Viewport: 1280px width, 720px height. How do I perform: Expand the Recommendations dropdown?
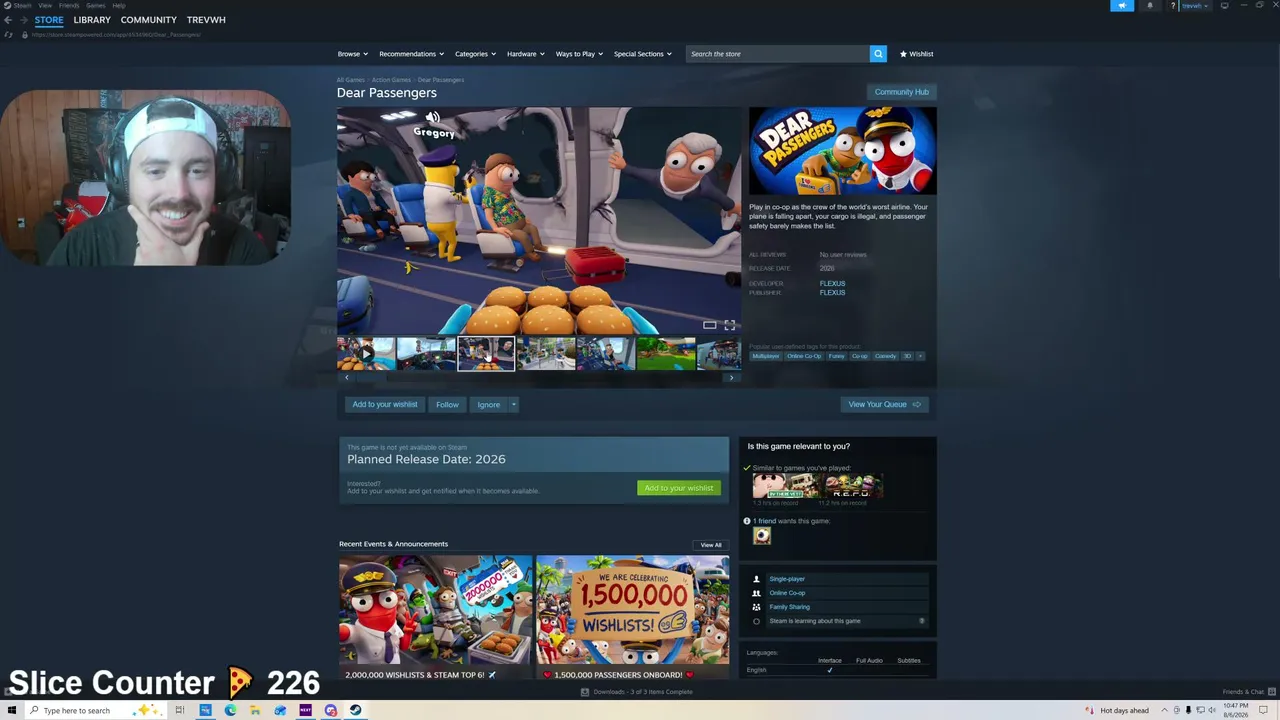(411, 54)
